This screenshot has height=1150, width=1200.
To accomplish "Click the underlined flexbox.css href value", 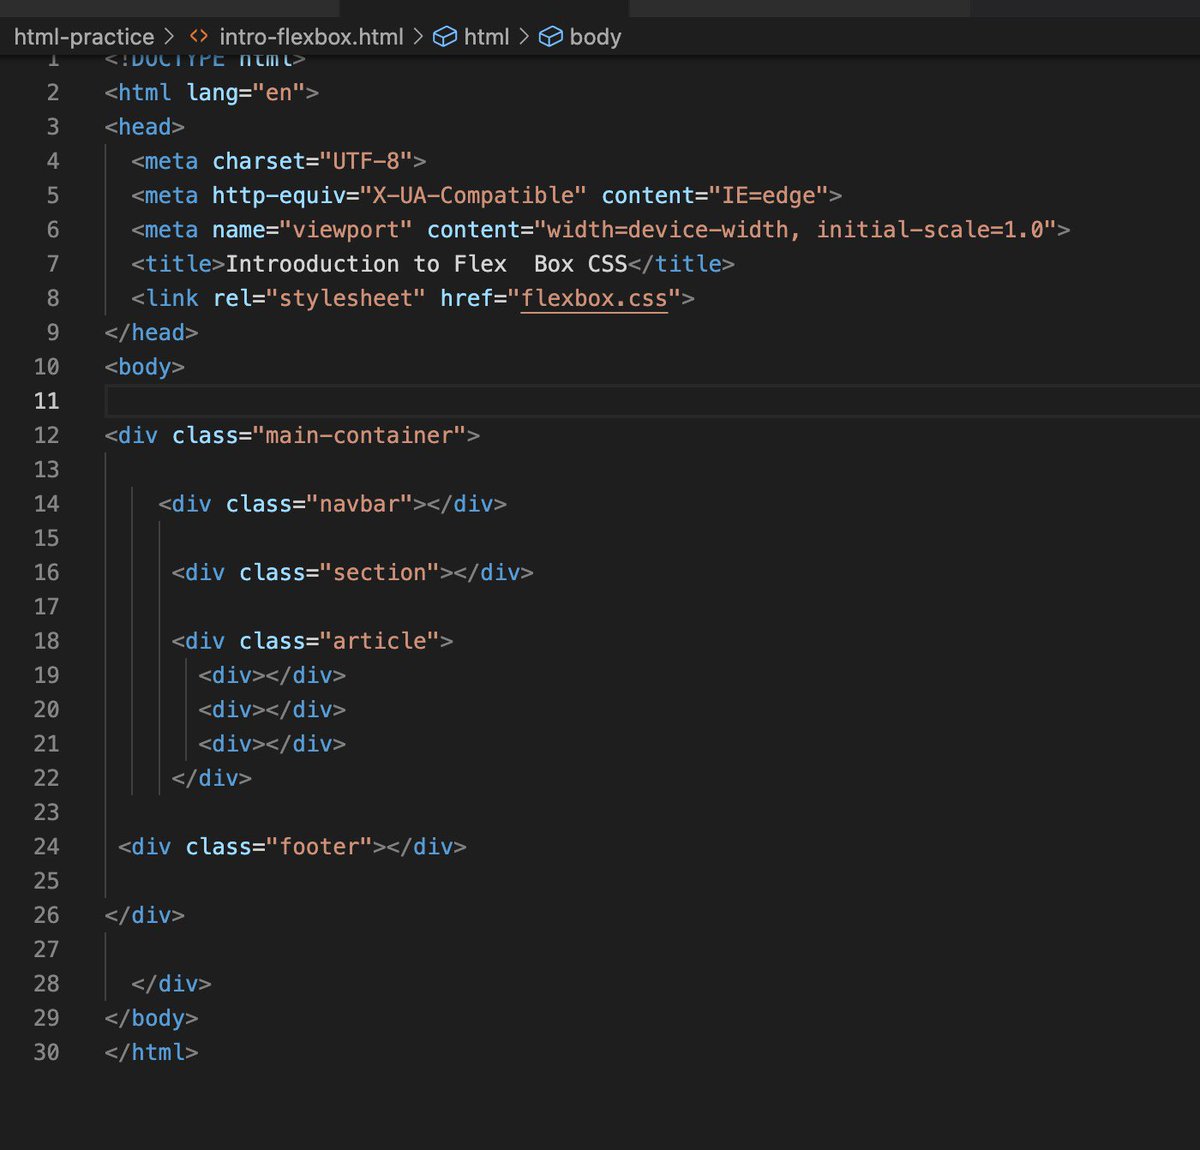I will tap(594, 298).
